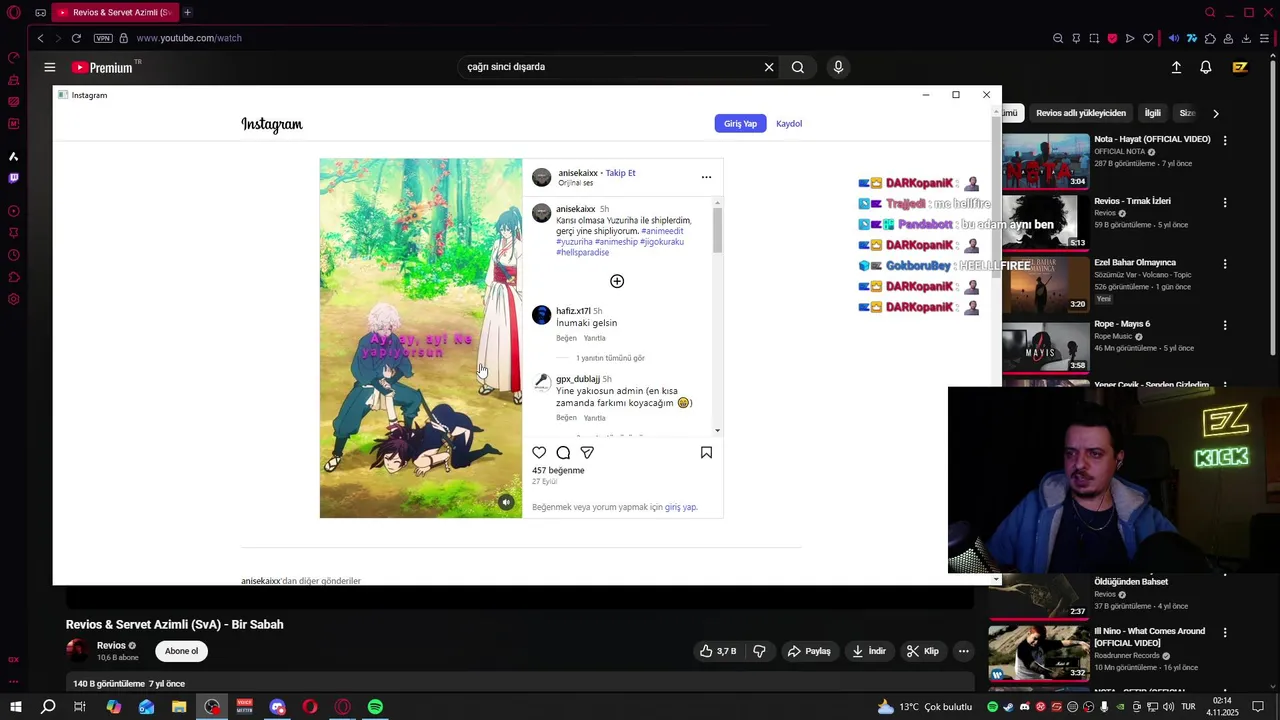Screen dimensions: 1280x720
Task: Open options for 'Ill Nino - What Comes Around'
Action: (1225, 633)
